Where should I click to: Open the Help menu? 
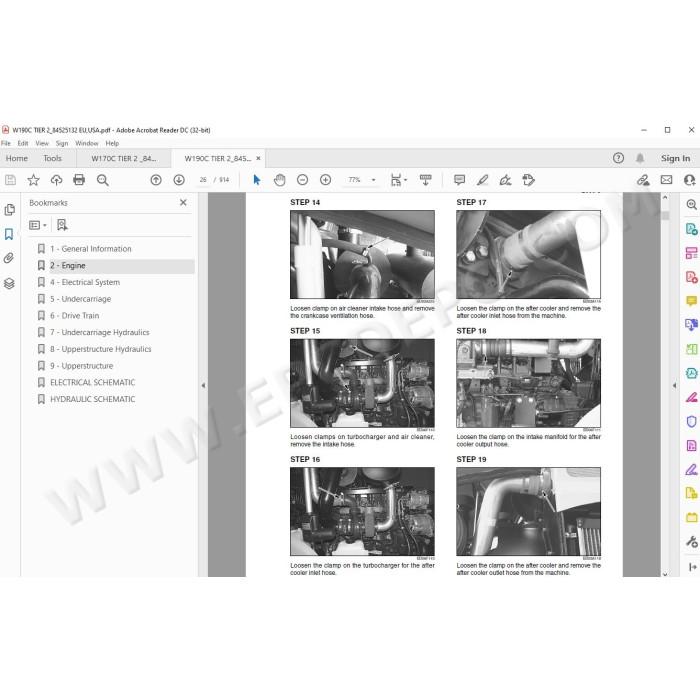coord(112,143)
